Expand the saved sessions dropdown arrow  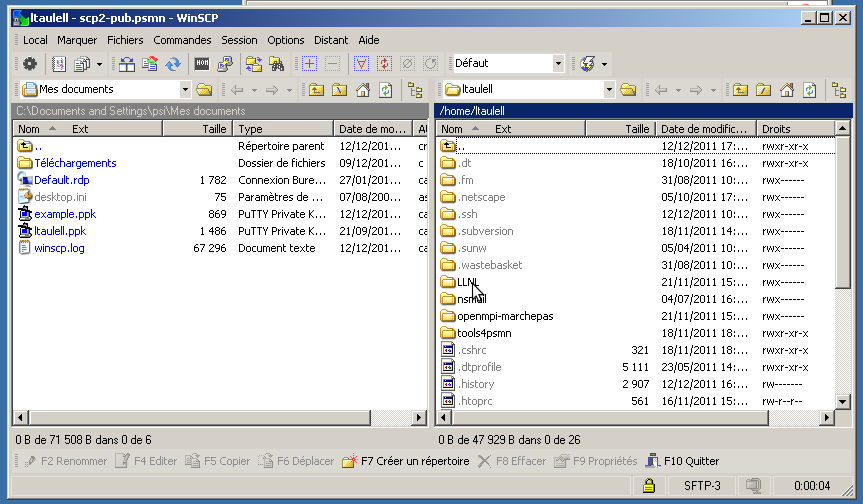(604, 64)
